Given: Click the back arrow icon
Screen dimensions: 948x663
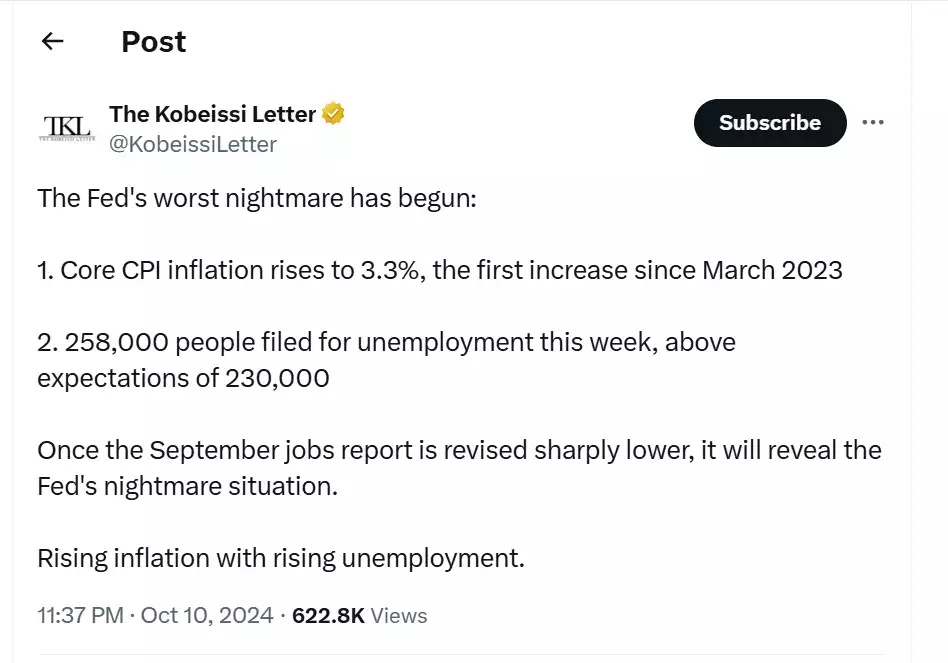Looking at the screenshot, I should [52, 42].
